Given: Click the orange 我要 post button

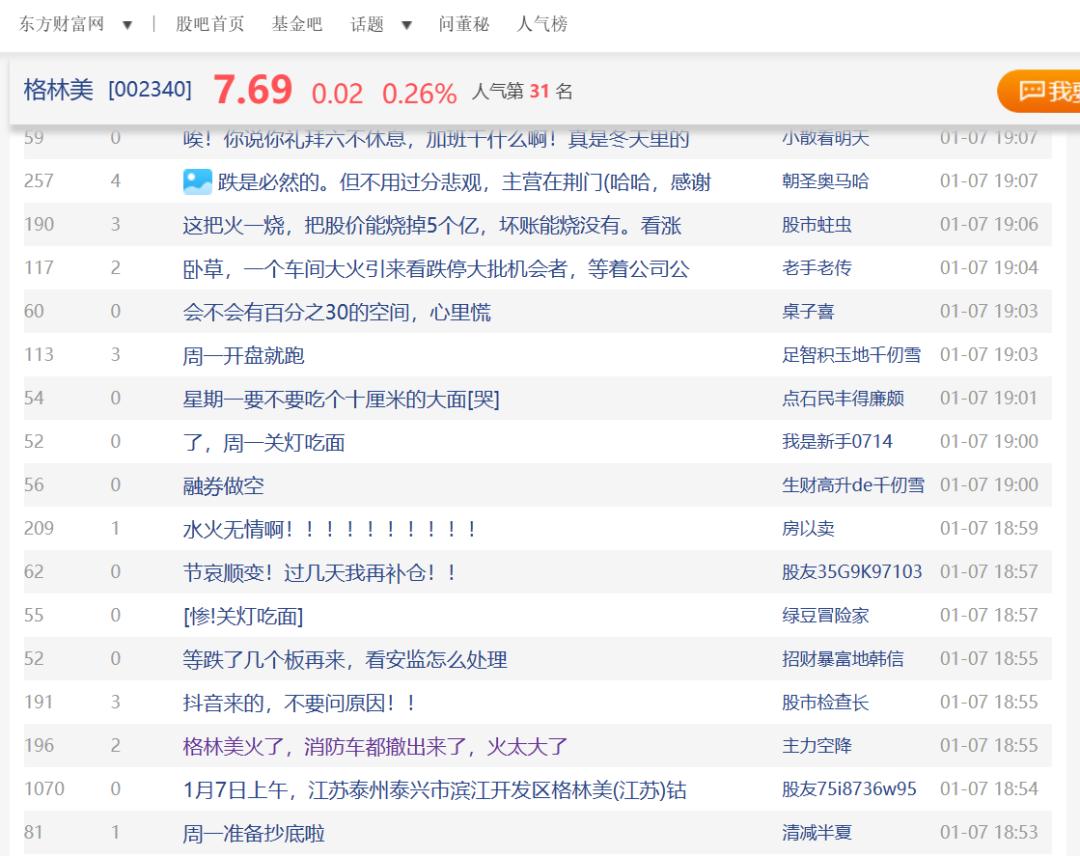Looking at the screenshot, I should point(1040,91).
